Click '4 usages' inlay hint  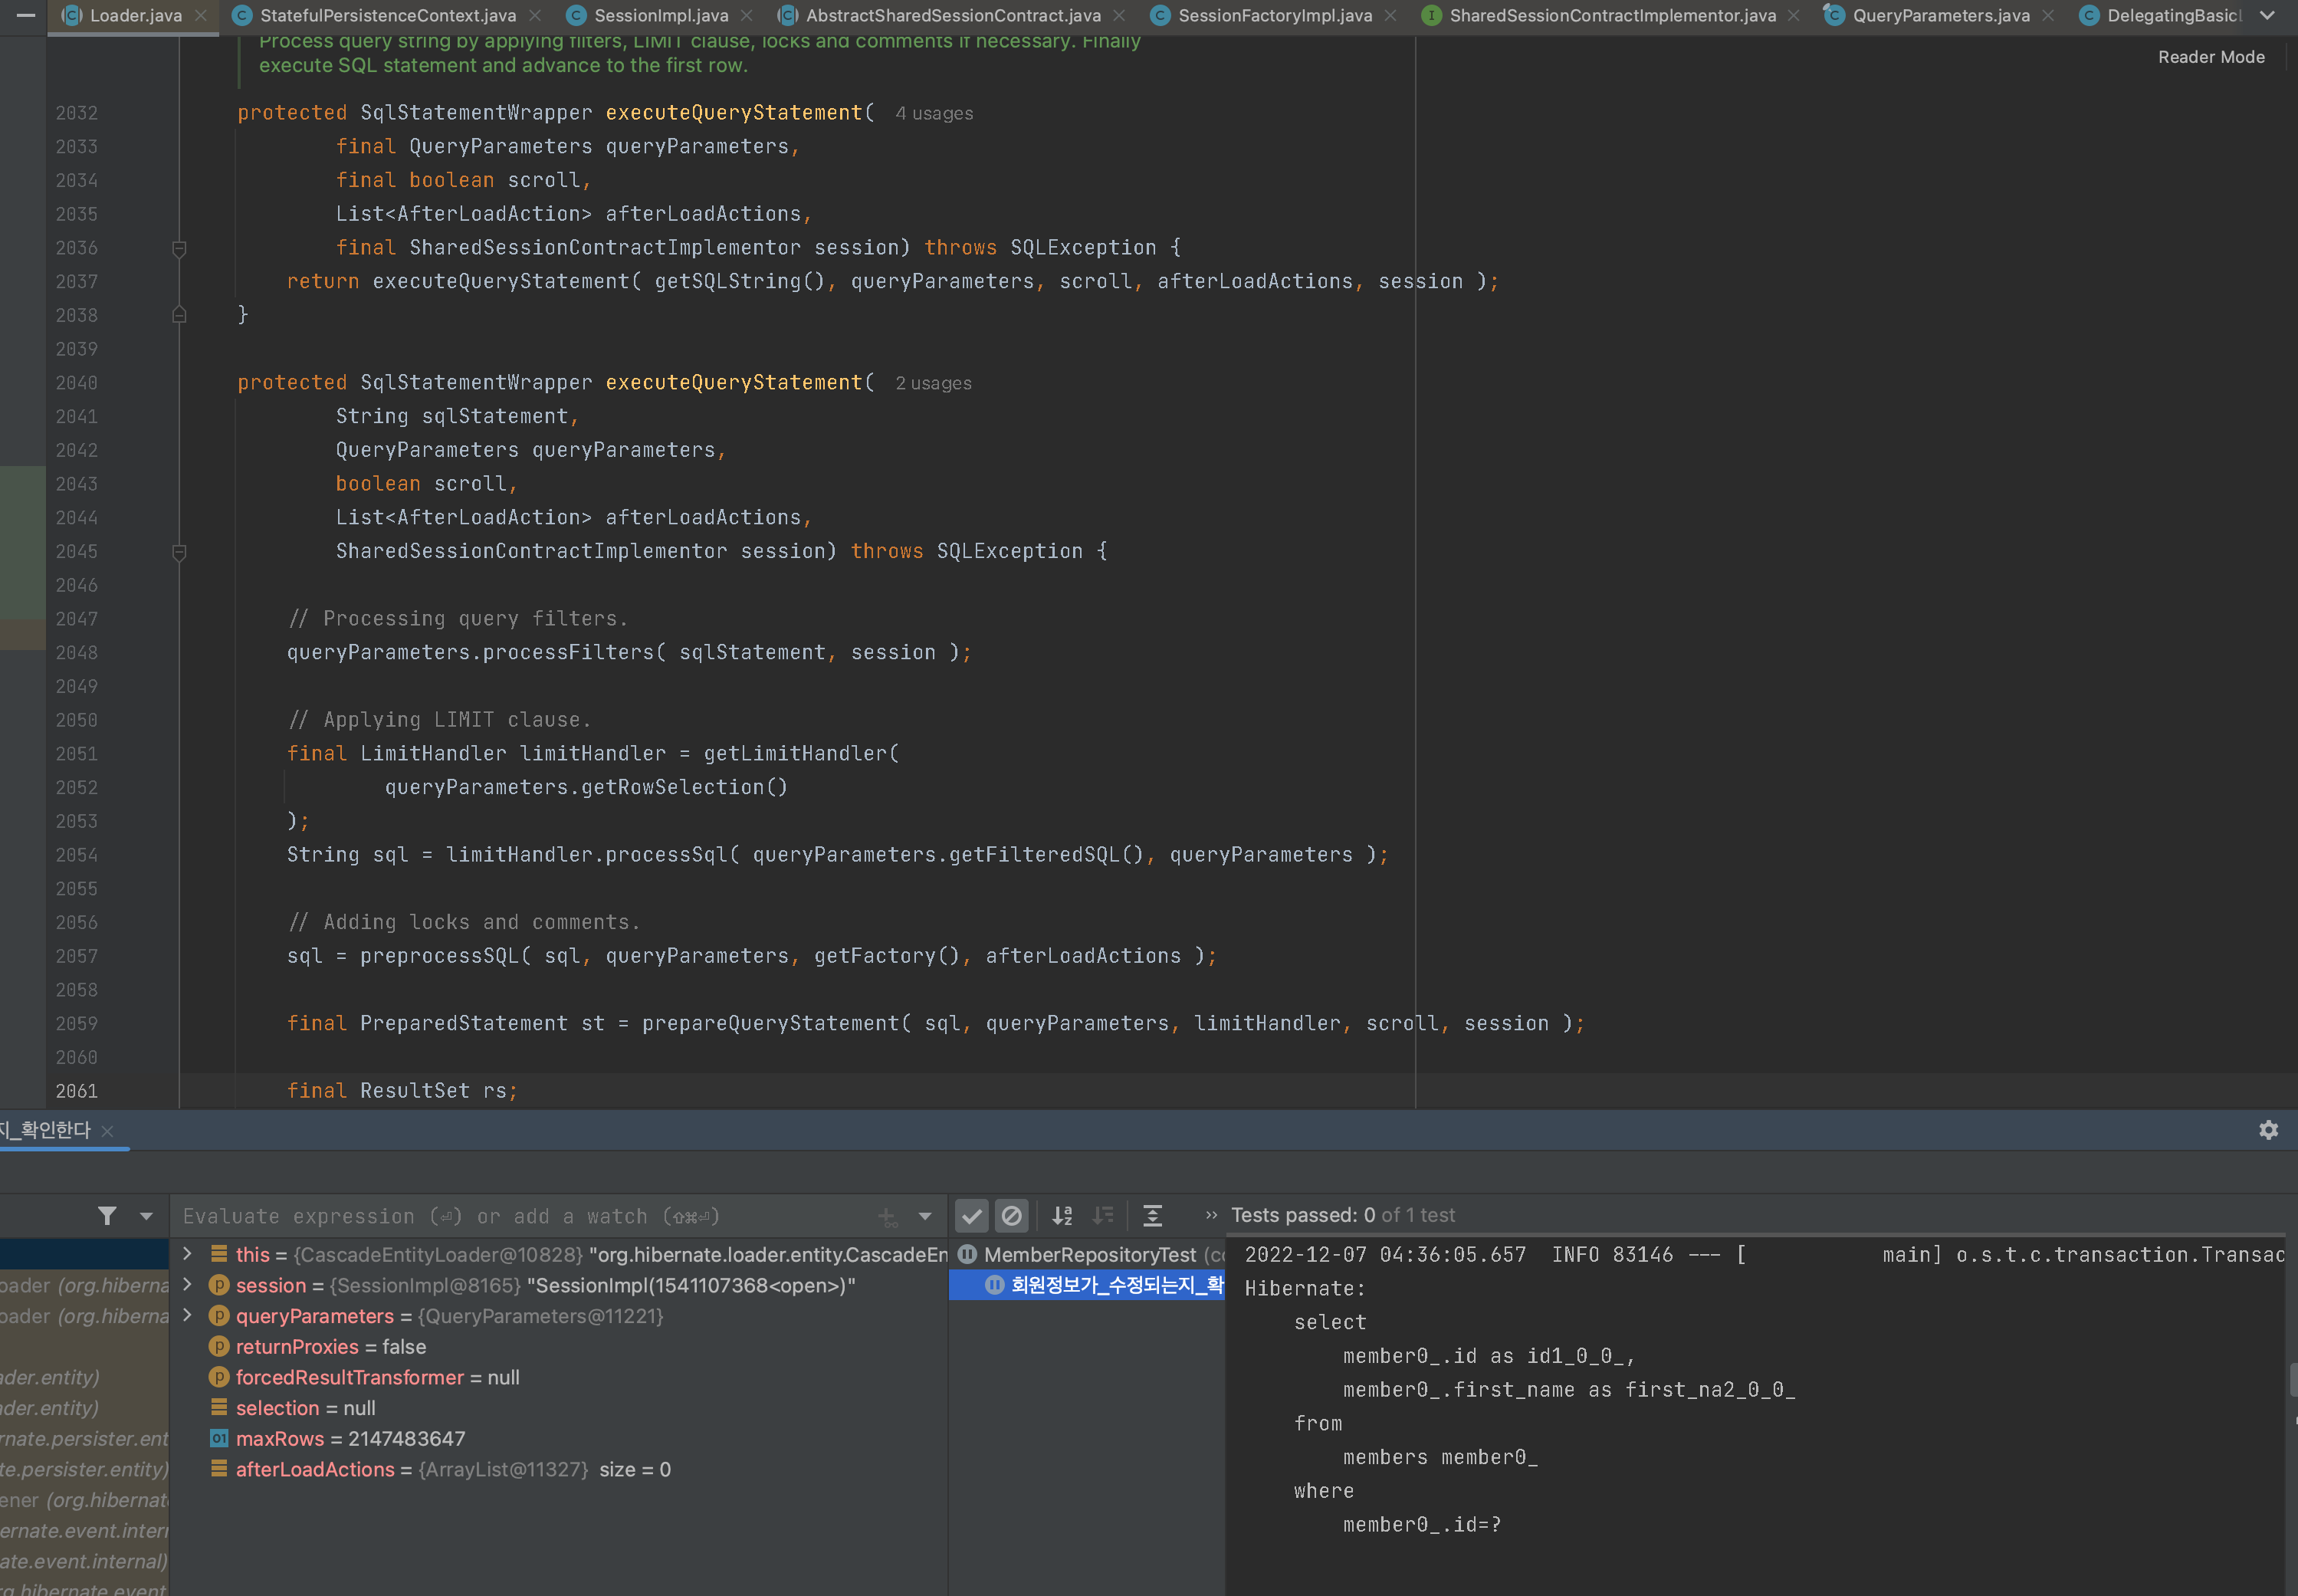933,114
